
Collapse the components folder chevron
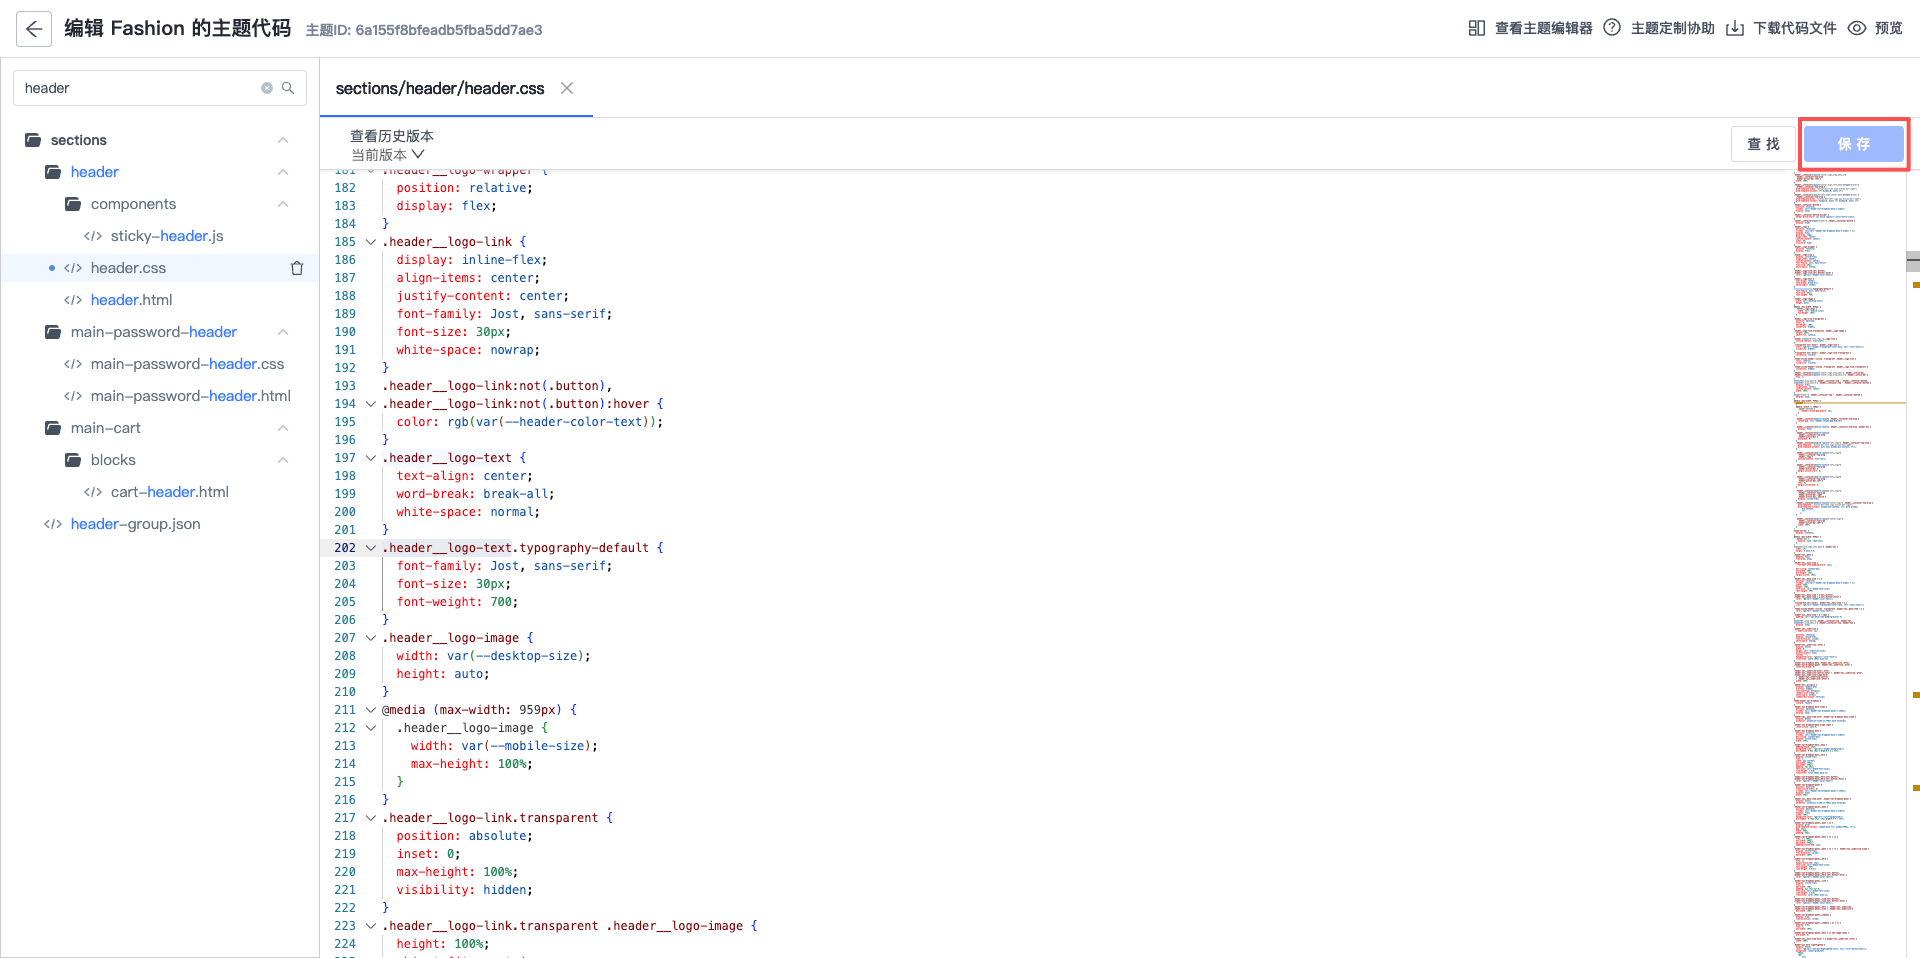(283, 204)
